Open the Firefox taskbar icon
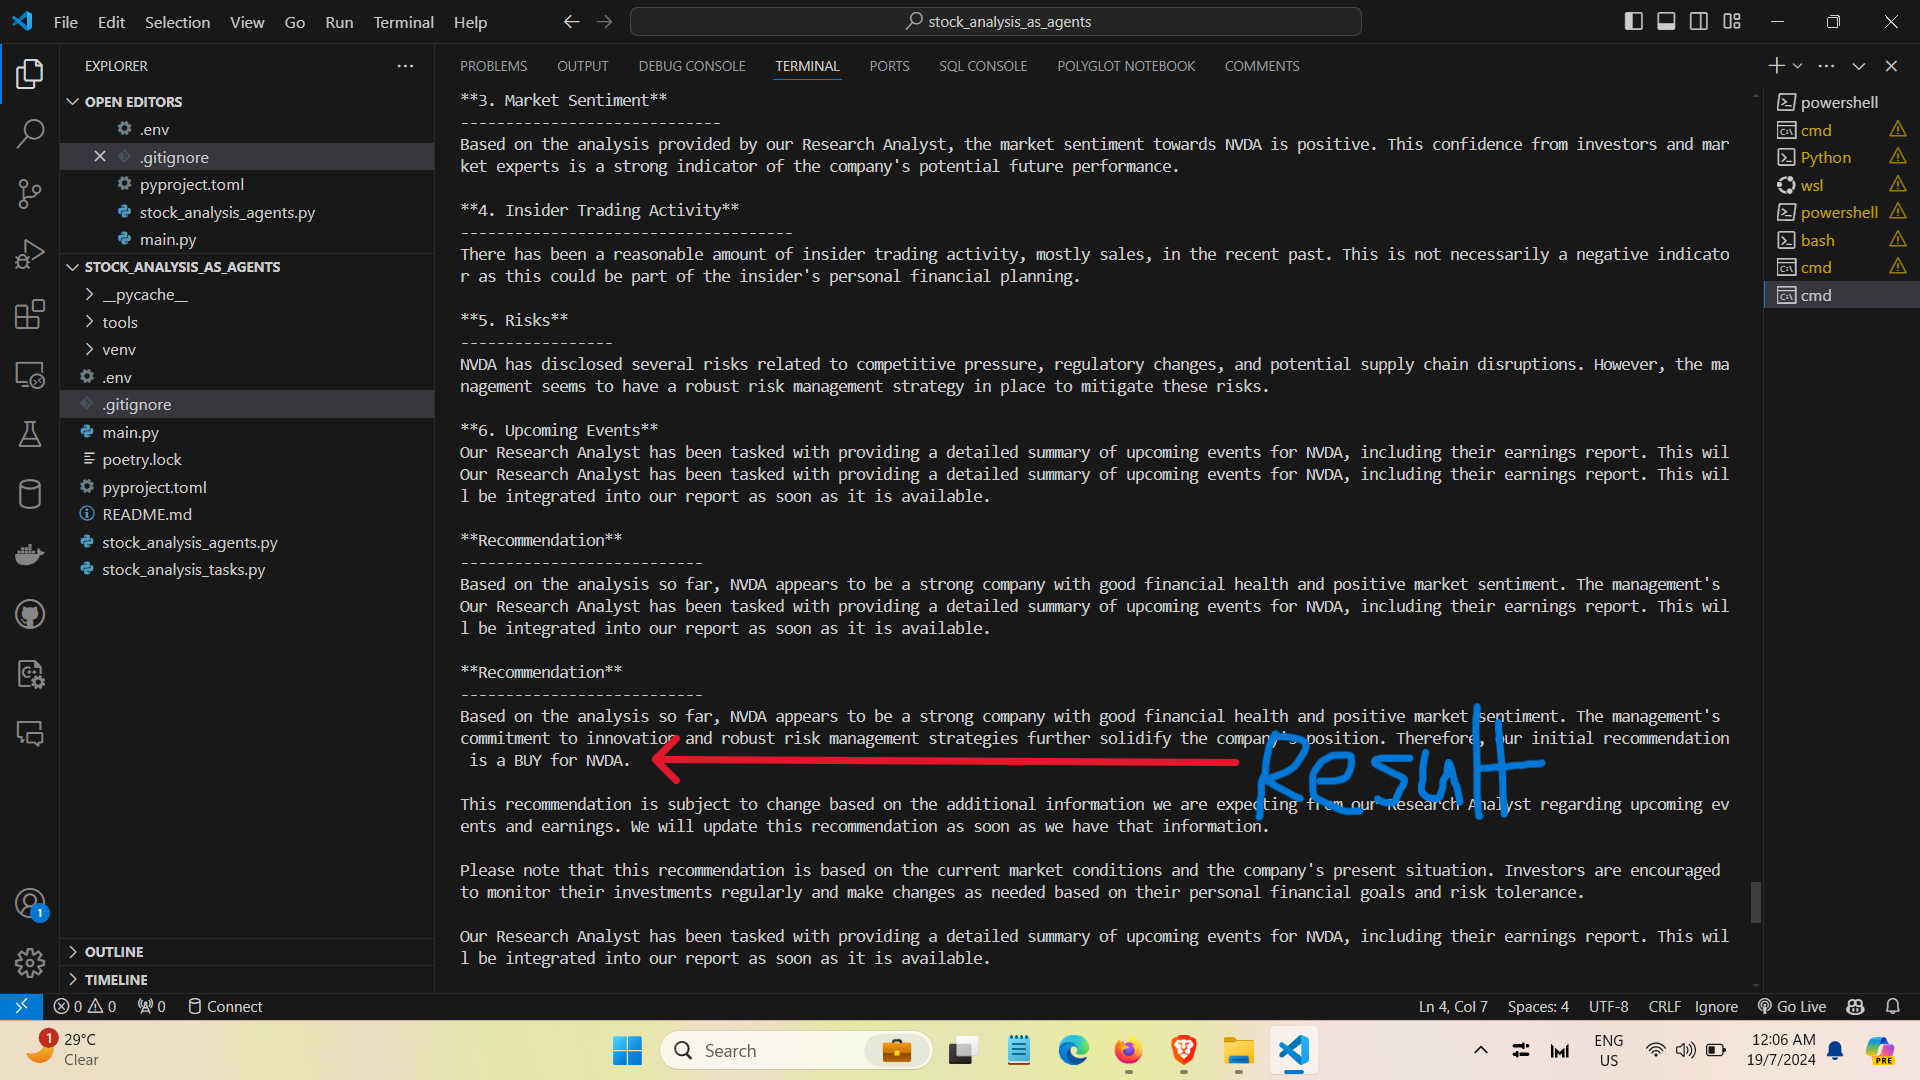This screenshot has width=1920, height=1080. [1128, 1051]
